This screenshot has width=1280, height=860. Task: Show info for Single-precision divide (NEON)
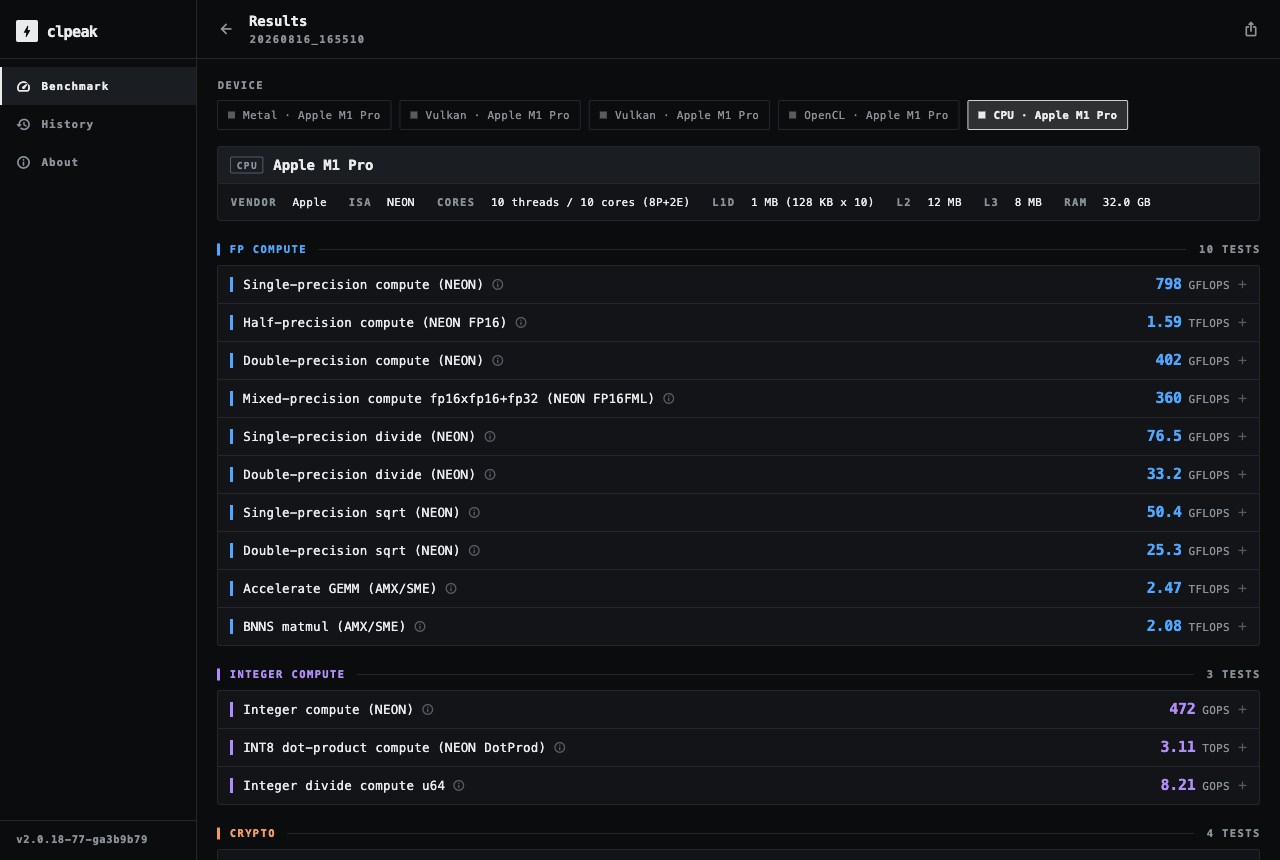click(490, 437)
